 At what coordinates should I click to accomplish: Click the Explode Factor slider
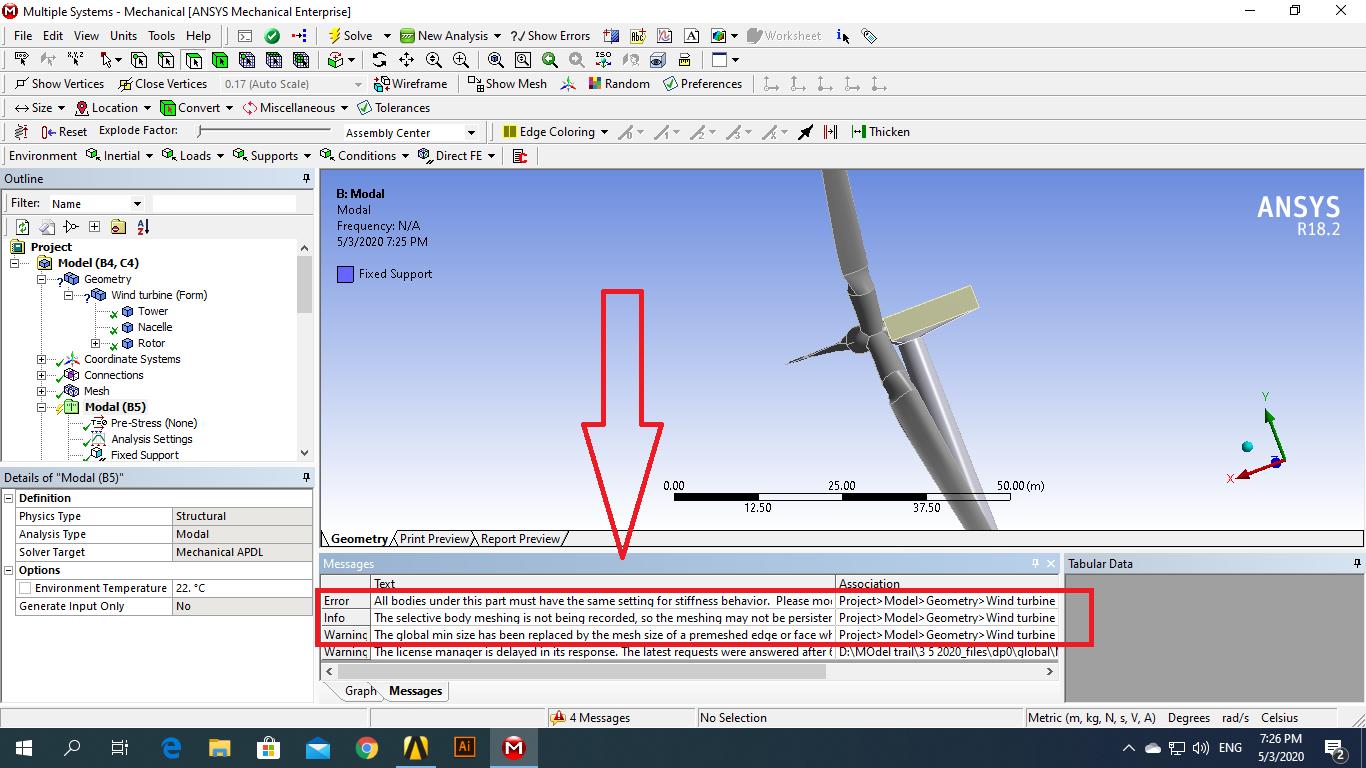click(264, 131)
